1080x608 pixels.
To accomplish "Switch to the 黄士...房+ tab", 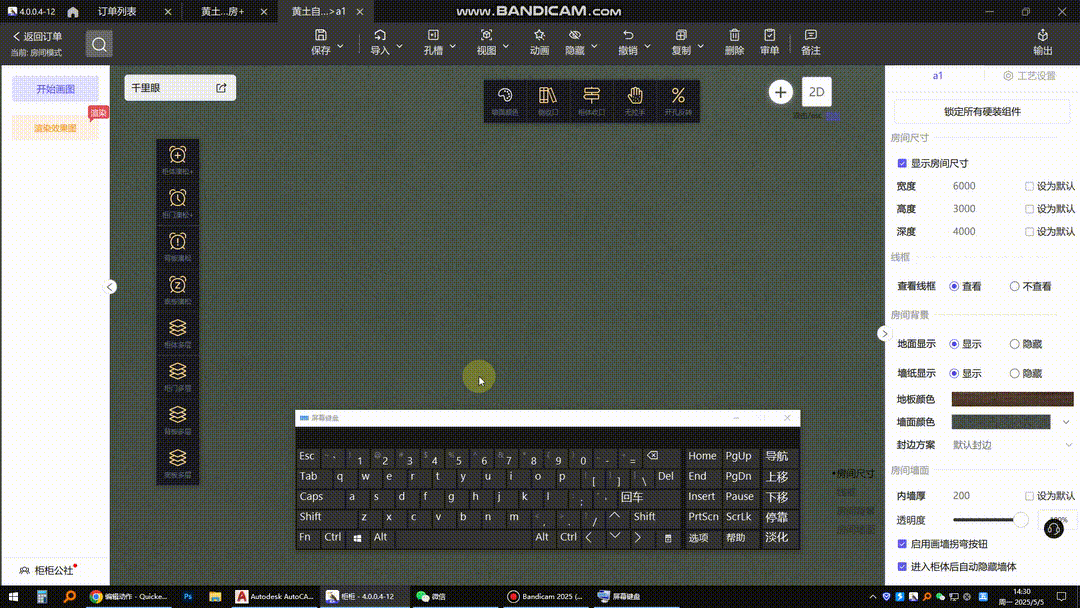I will (x=222, y=12).
